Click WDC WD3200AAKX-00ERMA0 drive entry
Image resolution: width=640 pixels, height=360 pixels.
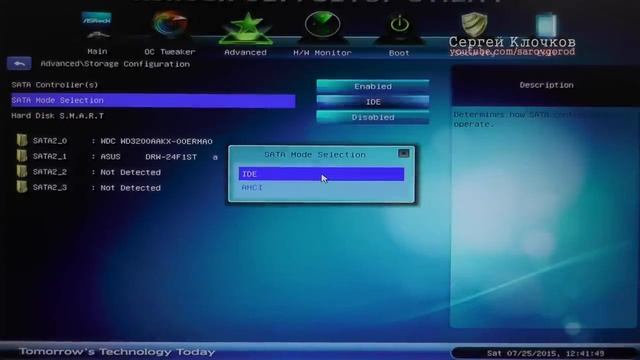[157, 141]
